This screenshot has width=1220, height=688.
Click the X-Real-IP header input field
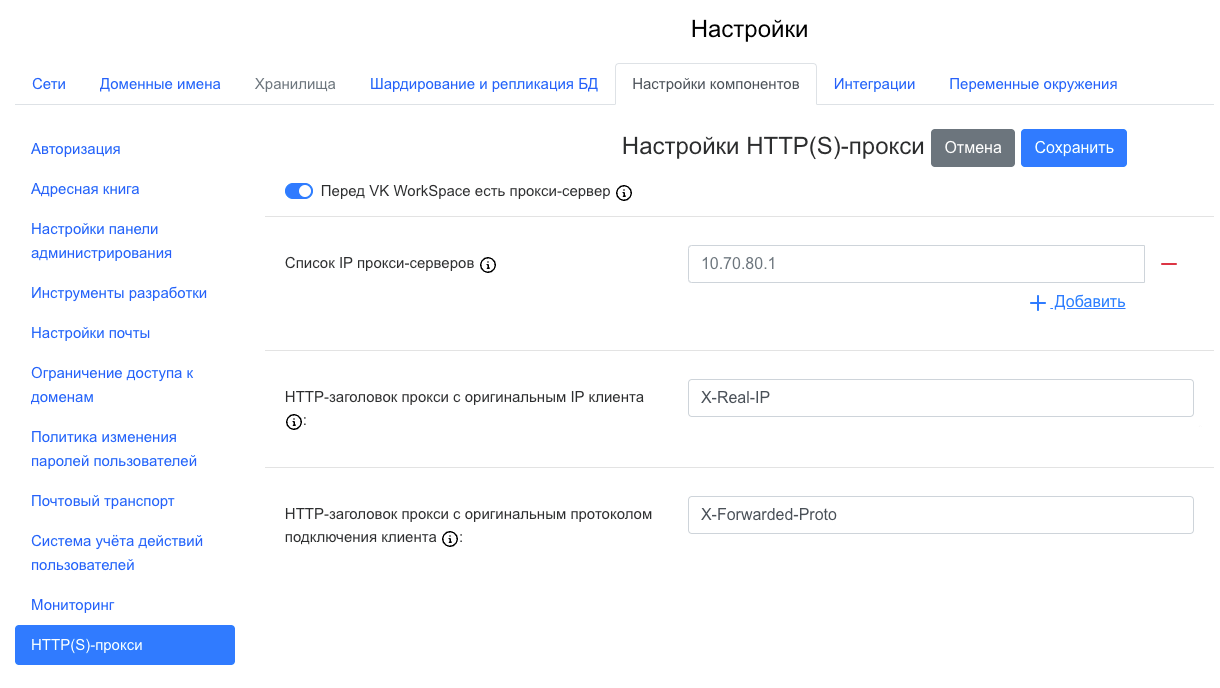(940, 398)
